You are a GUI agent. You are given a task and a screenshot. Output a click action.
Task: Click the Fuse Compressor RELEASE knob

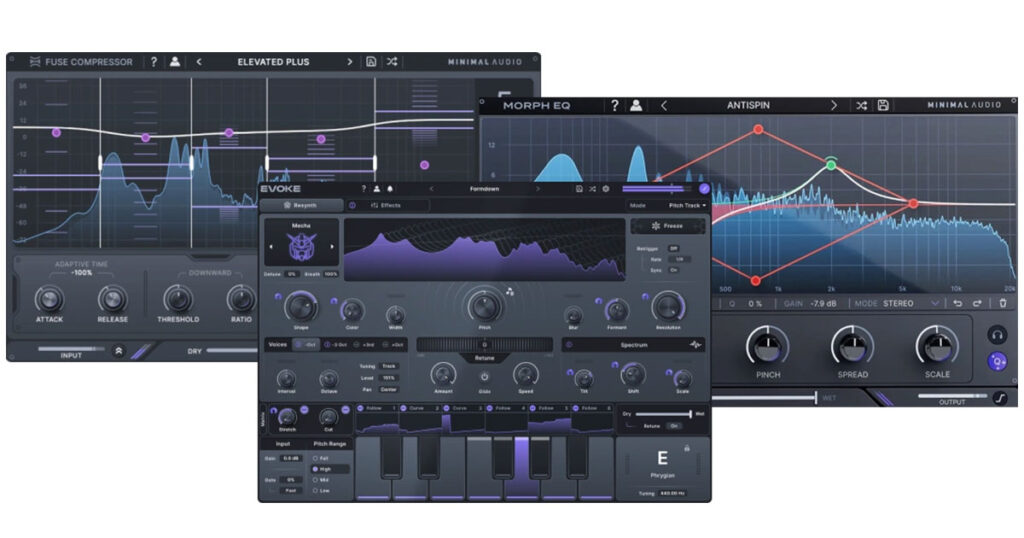pos(112,299)
